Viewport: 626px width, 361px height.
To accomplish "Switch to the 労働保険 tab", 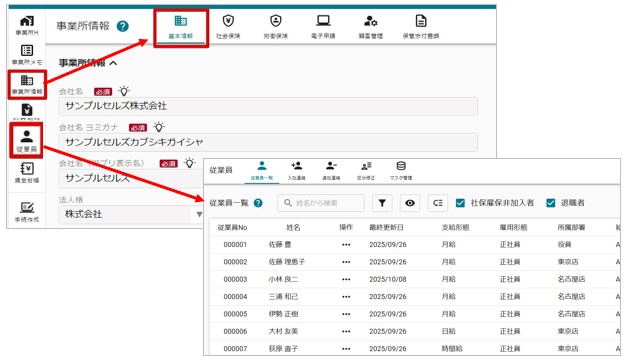I will click(275, 27).
